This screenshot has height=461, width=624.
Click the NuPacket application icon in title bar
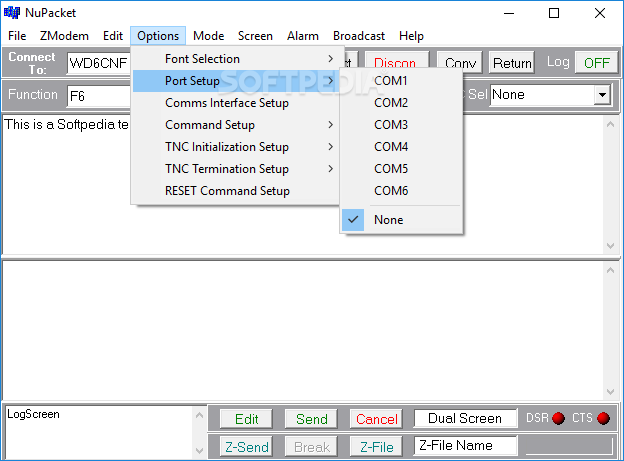(12, 13)
